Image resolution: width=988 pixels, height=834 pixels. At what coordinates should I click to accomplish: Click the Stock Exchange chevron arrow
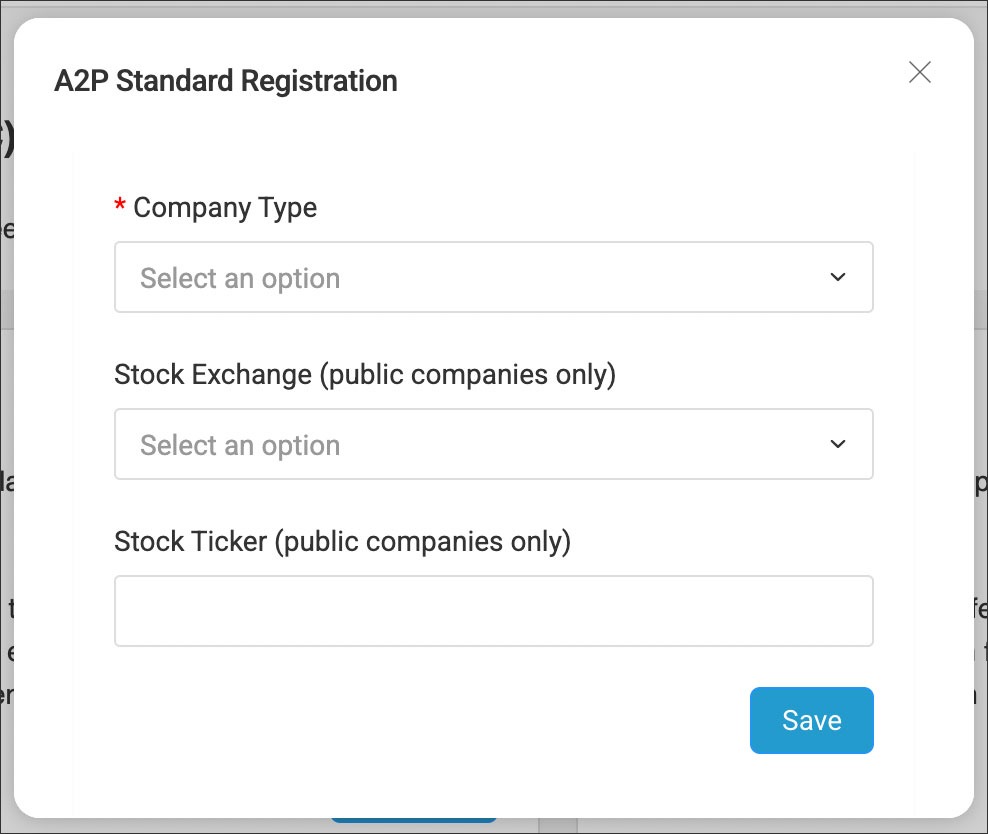pyautogui.click(x=838, y=444)
